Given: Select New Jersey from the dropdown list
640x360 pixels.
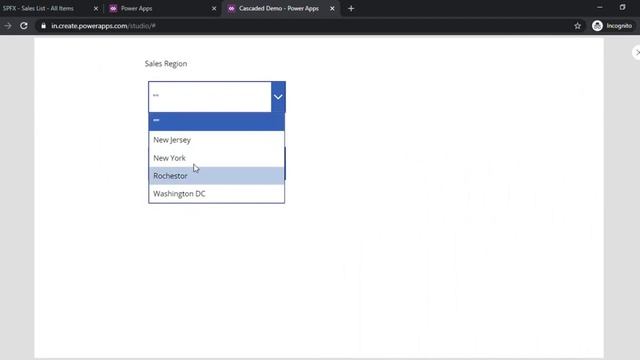Looking at the screenshot, I should (x=216, y=140).
